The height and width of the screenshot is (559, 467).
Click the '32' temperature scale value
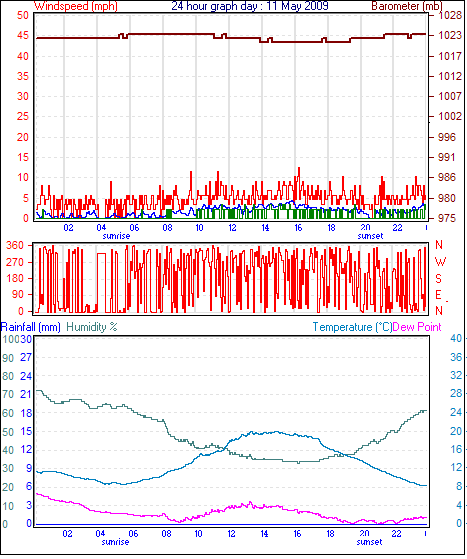(456, 375)
